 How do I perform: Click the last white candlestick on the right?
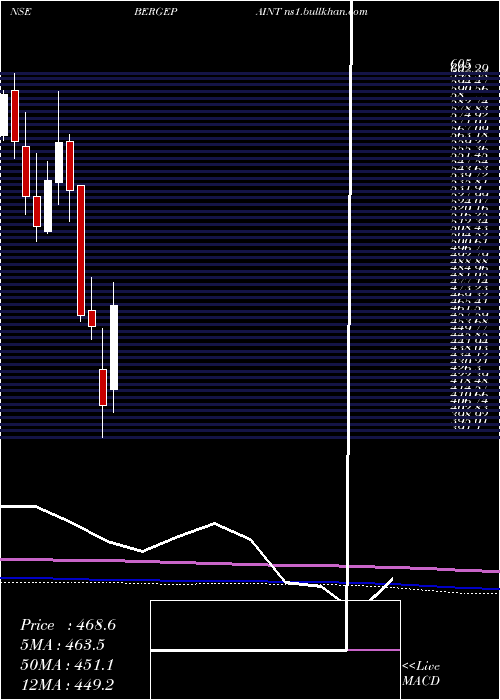tap(114, 347)
